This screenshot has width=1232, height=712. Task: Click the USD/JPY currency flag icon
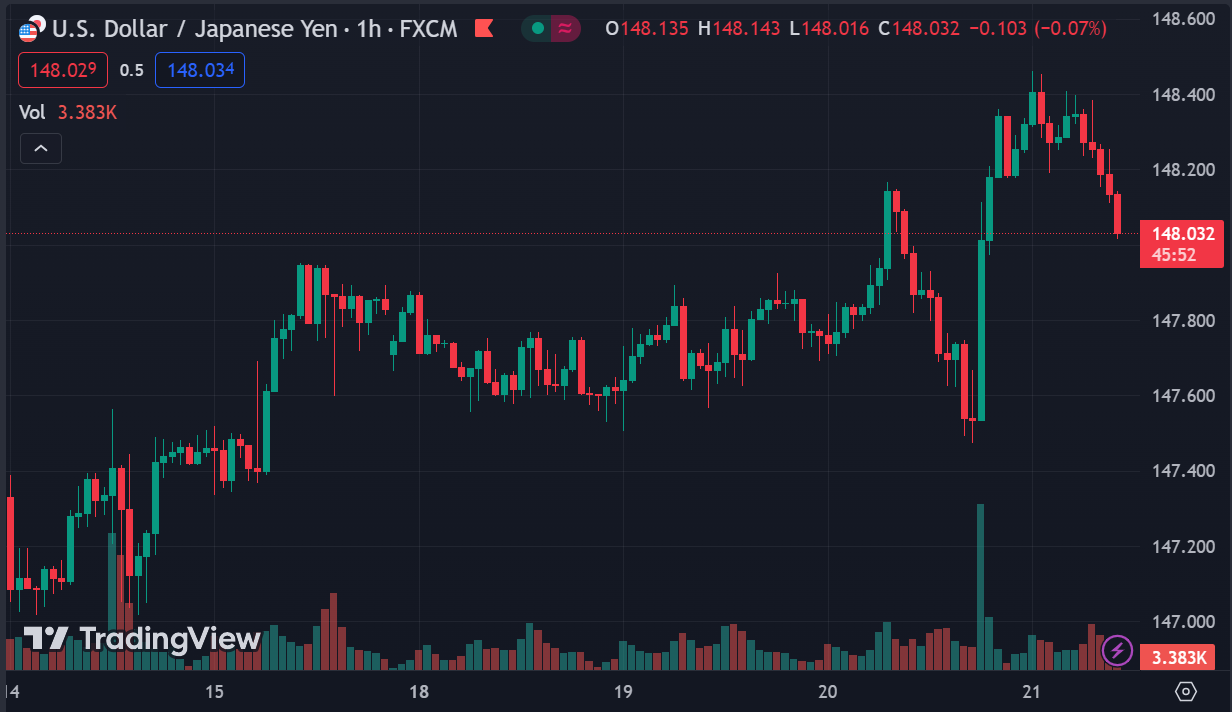click(x=32, y=28)
